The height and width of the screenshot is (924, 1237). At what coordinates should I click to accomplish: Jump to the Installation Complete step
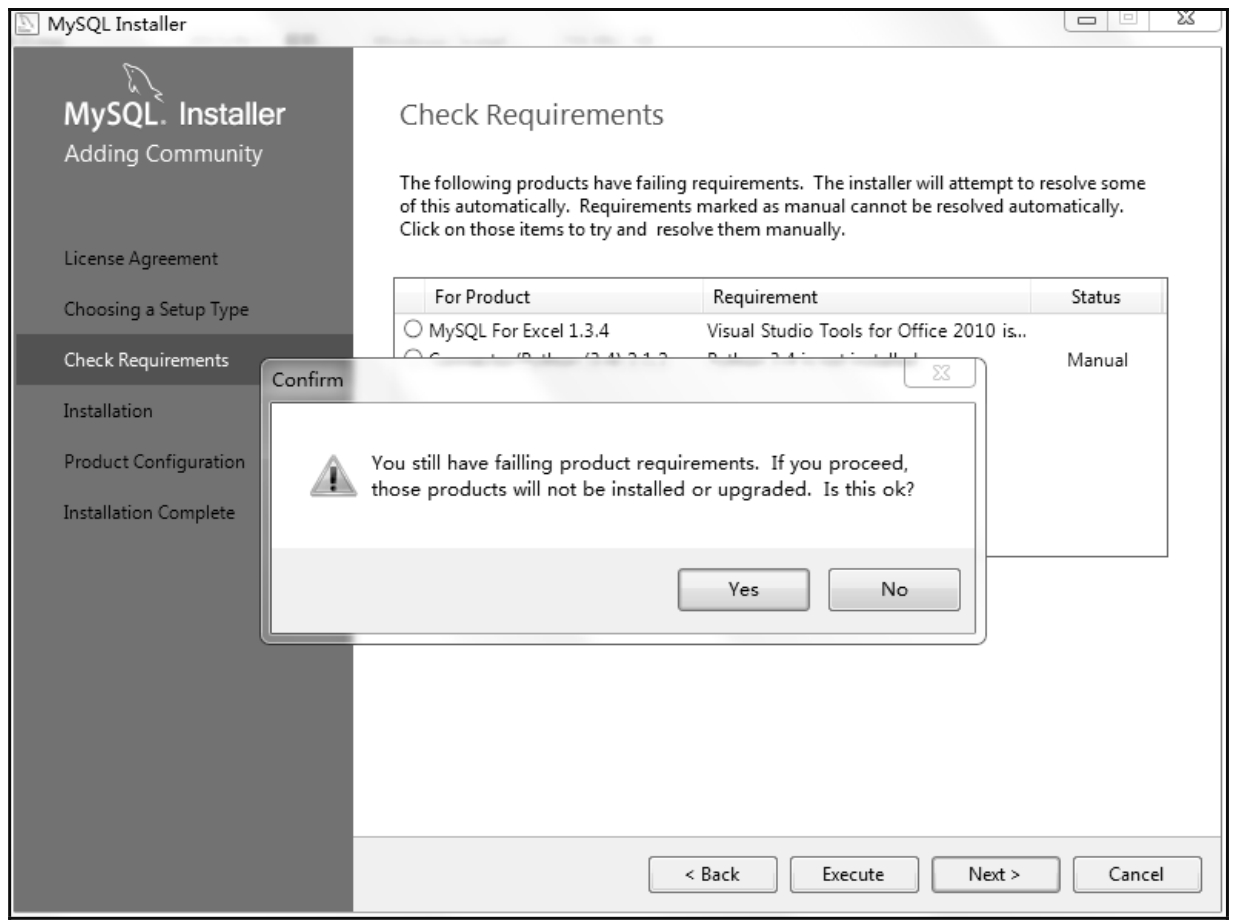(x=149, y=513)
